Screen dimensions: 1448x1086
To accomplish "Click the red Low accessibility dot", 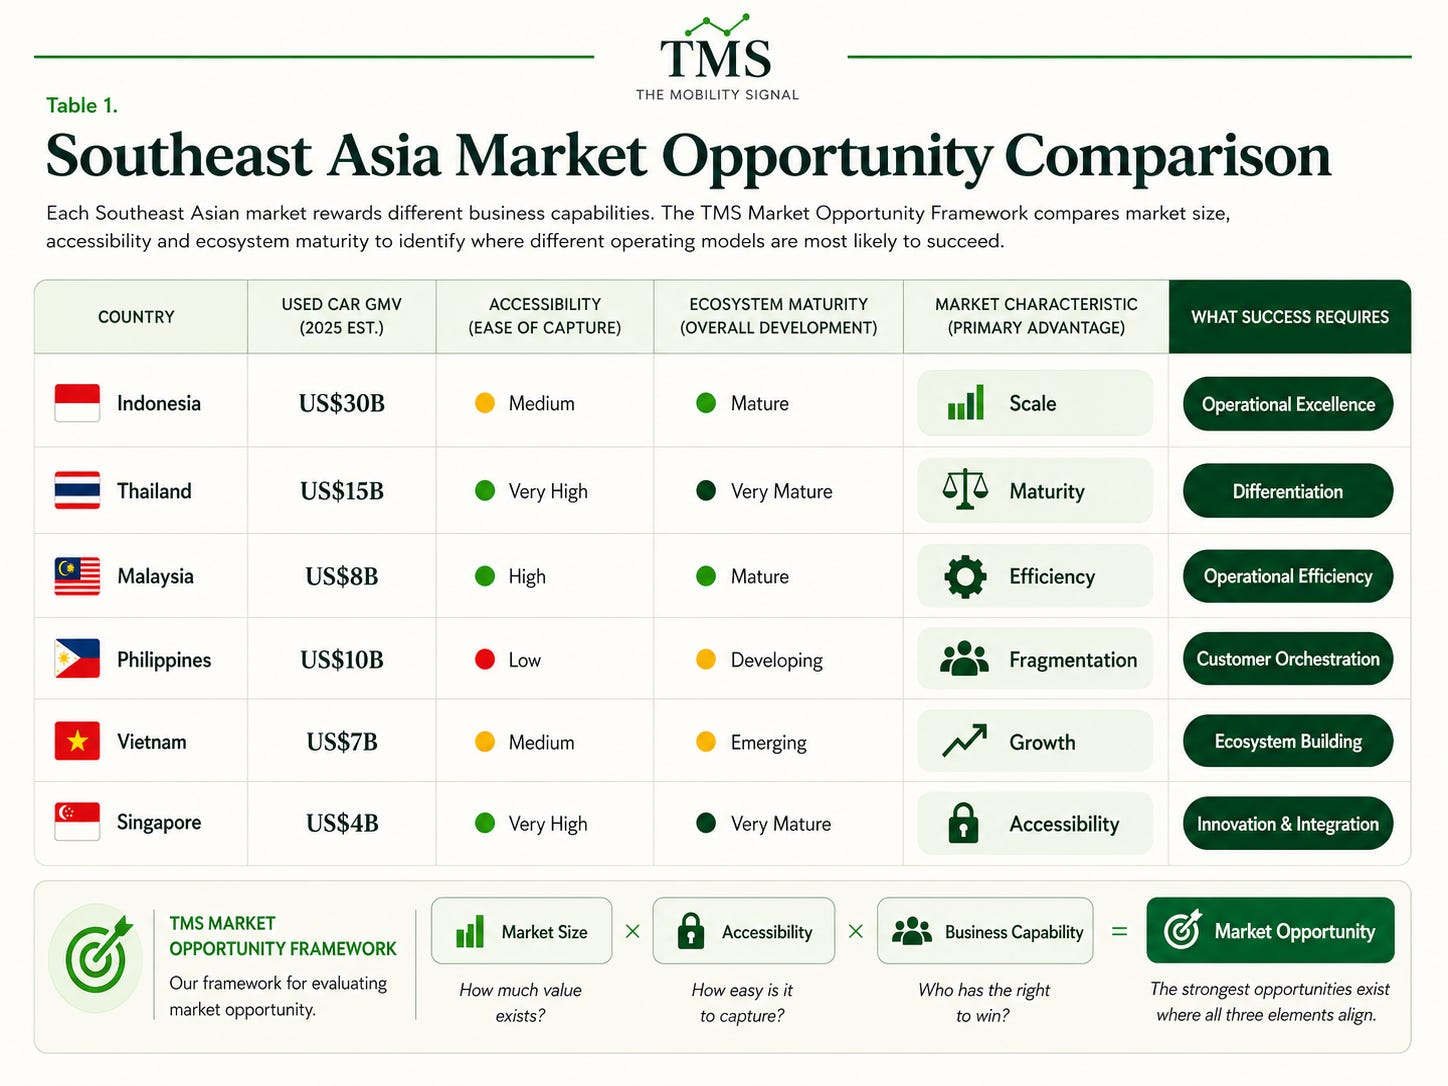I will tap(485, 659).
